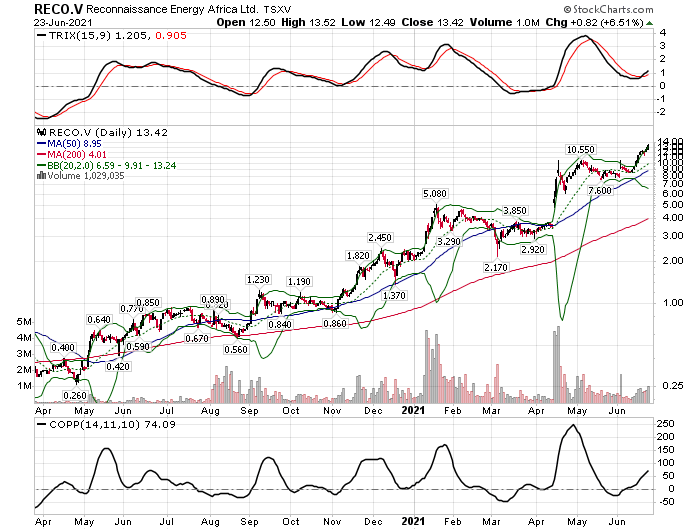Click the TSXV exchange label

278,9
